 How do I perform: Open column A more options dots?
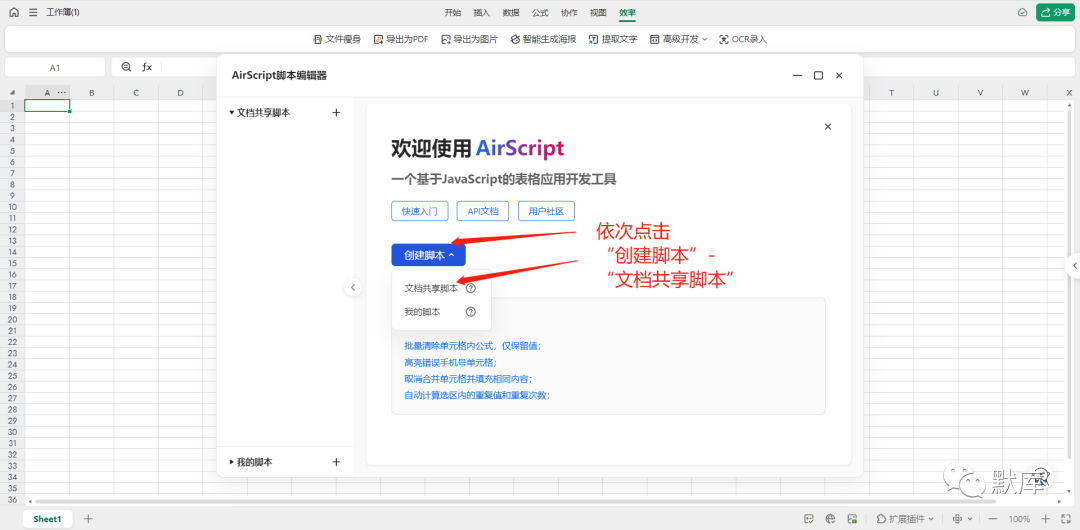(x=62, y=92)
